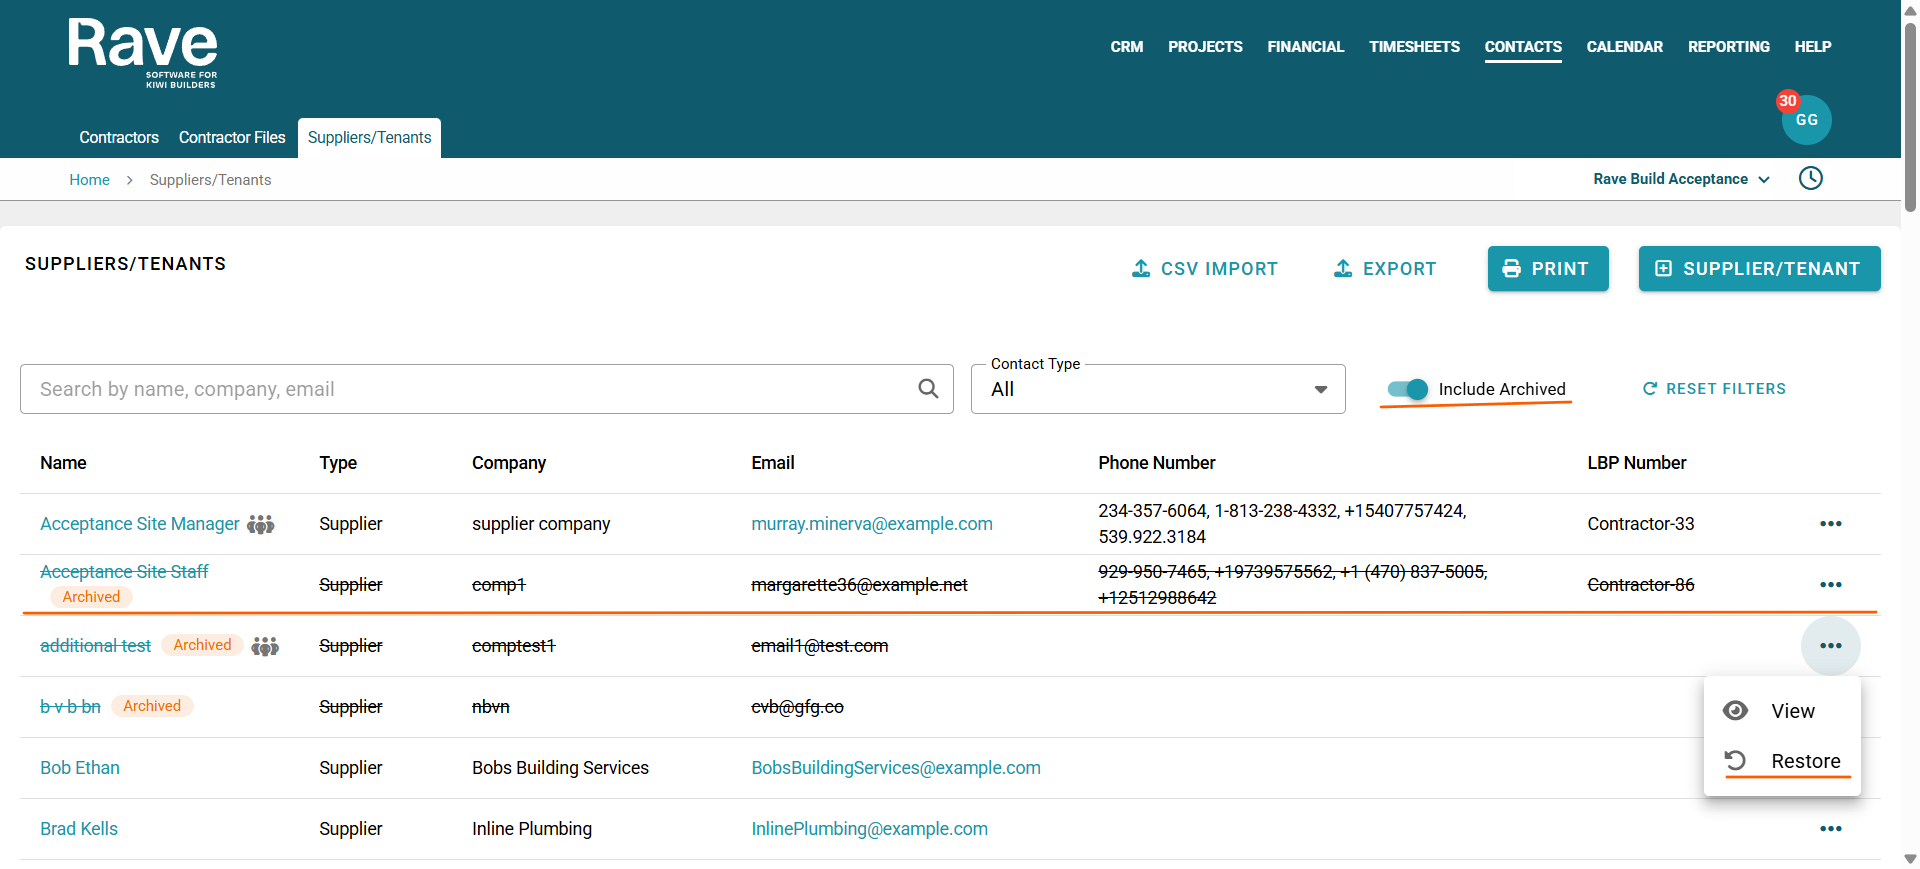Open the GG user avatar menu

click(1806, 120)
